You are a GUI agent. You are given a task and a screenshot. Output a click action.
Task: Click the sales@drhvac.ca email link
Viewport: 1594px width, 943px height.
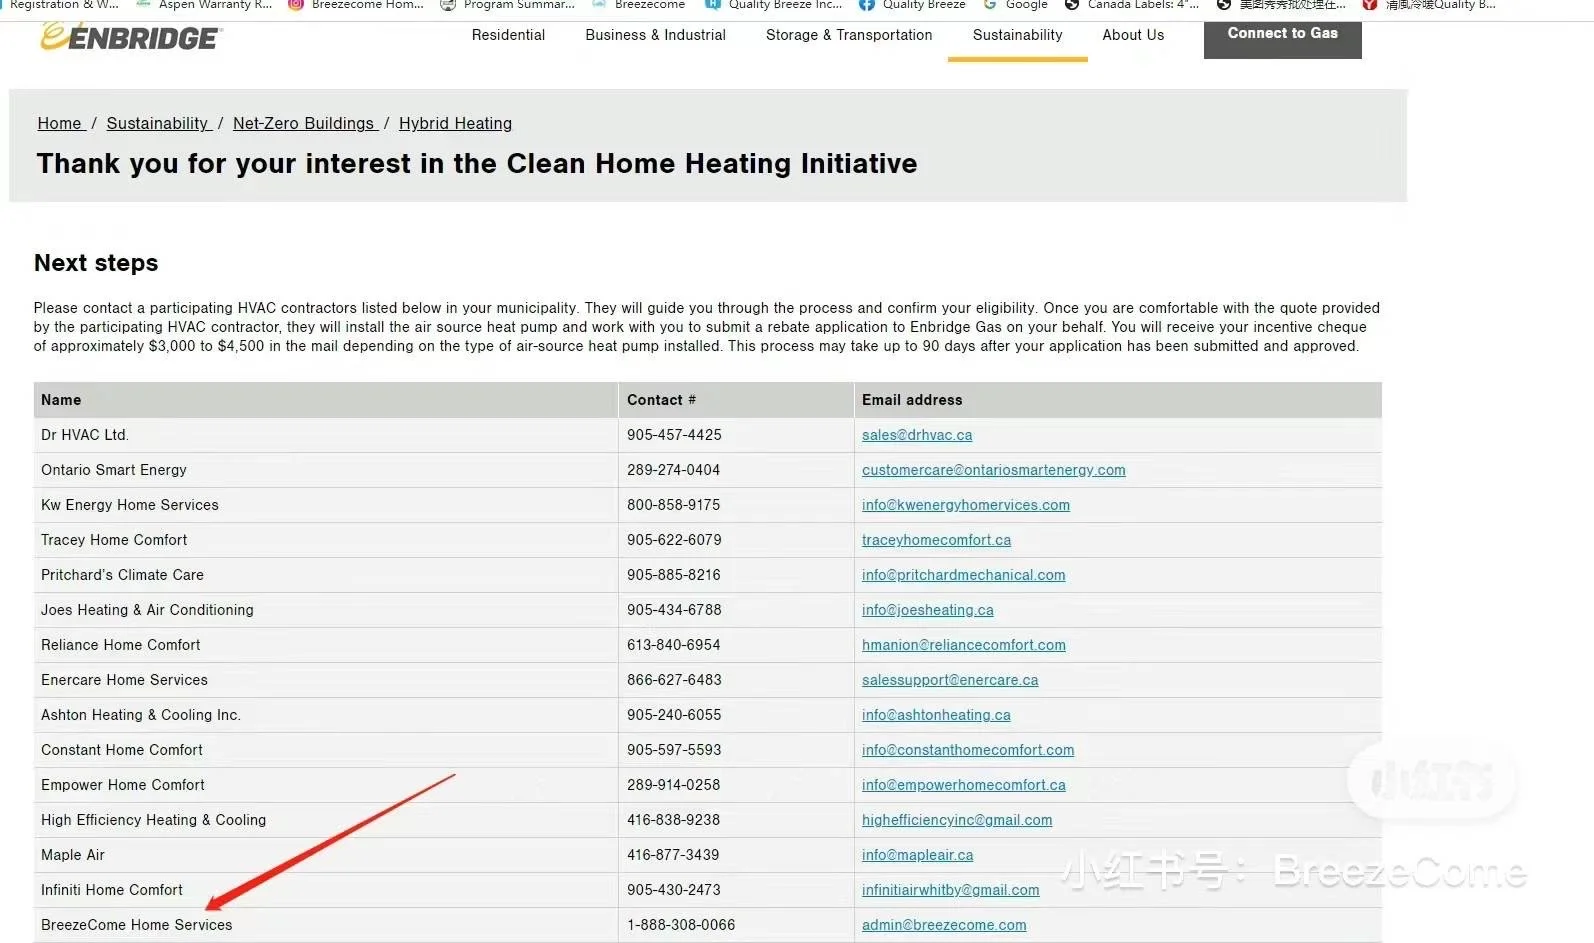click(916, 435)
